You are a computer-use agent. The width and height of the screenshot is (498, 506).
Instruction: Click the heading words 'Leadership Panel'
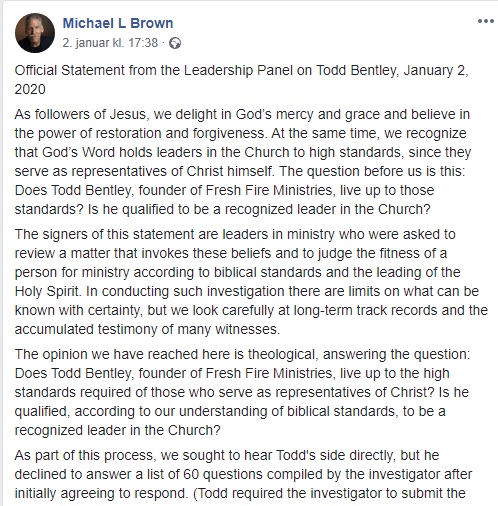(x=238, y=71)
